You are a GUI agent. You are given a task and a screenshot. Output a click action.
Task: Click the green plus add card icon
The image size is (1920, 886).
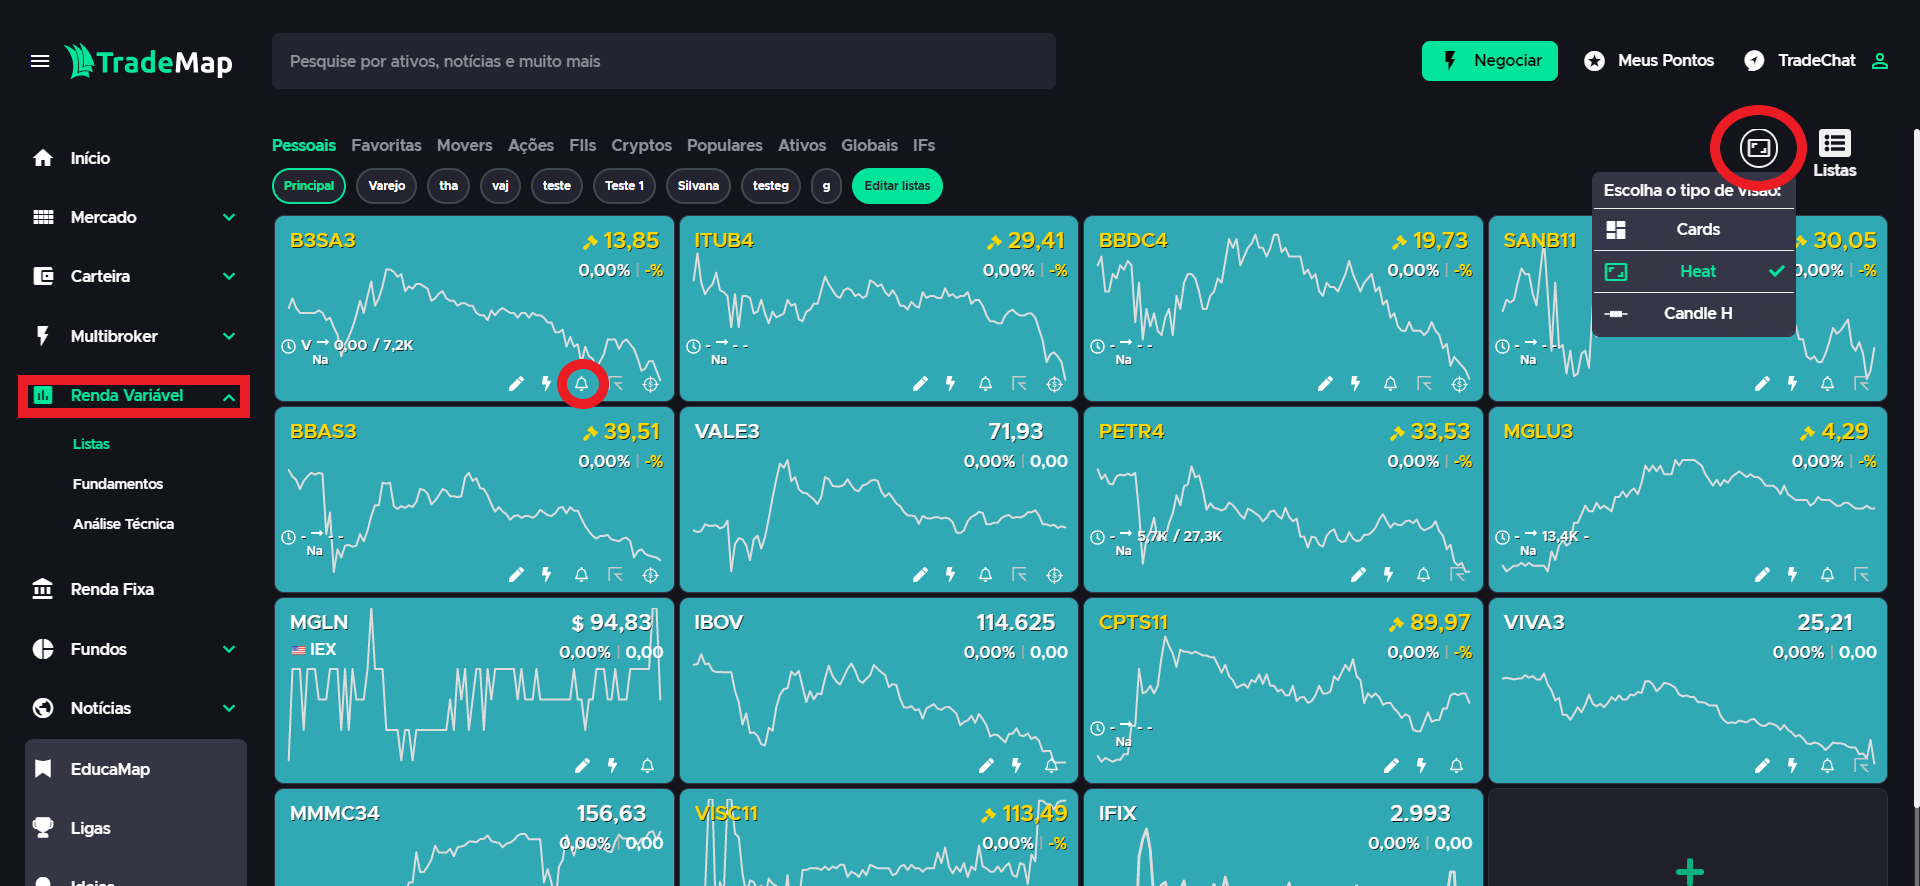pos(1689,871)
